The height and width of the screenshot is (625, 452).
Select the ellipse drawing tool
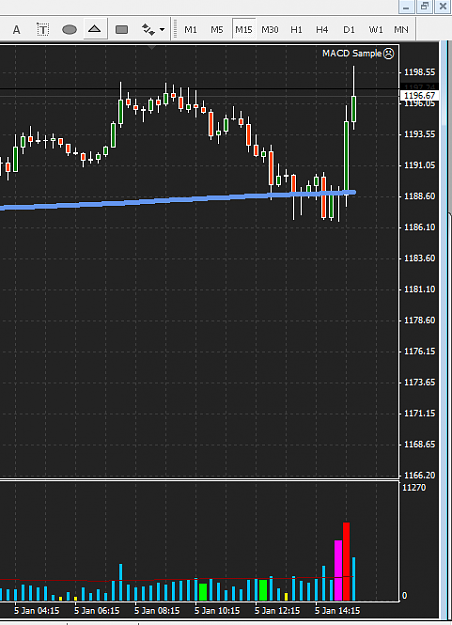tap(69, 30)
